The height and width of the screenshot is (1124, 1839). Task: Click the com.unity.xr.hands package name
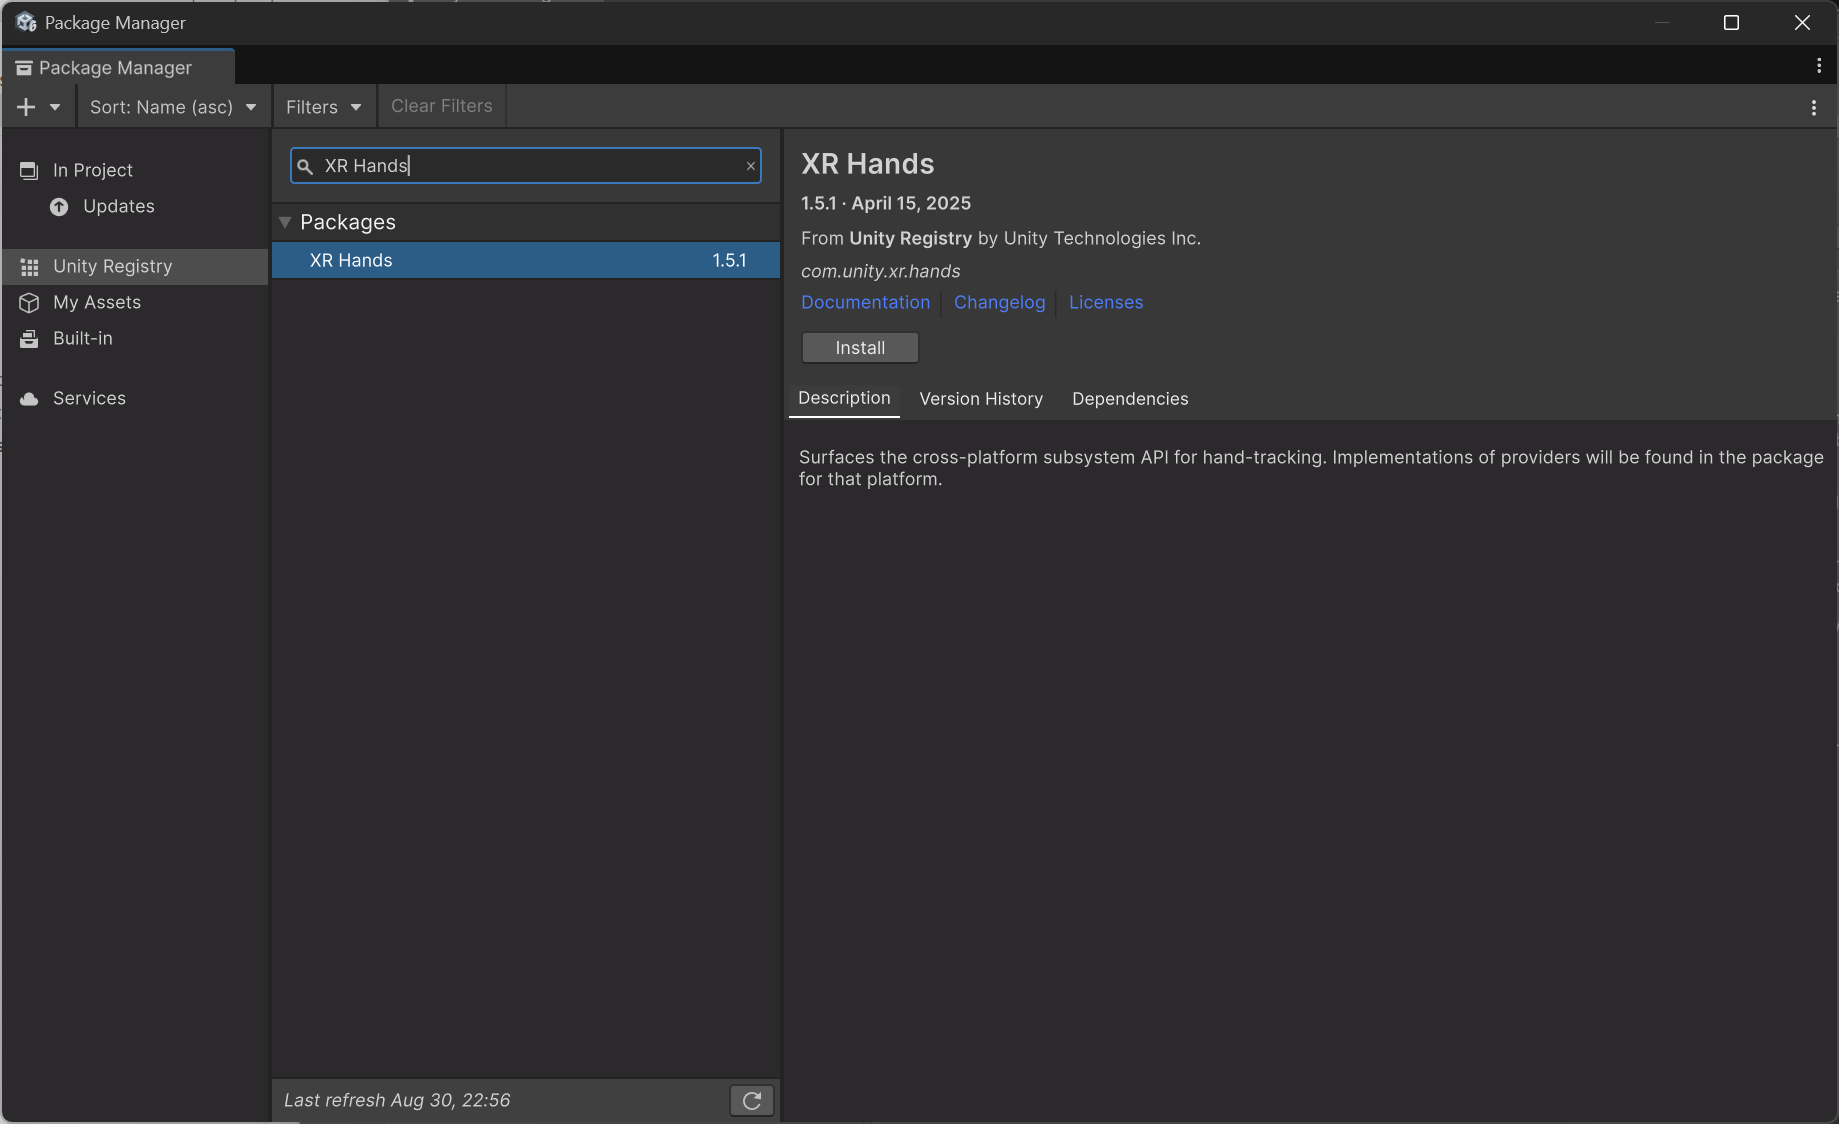880,271
